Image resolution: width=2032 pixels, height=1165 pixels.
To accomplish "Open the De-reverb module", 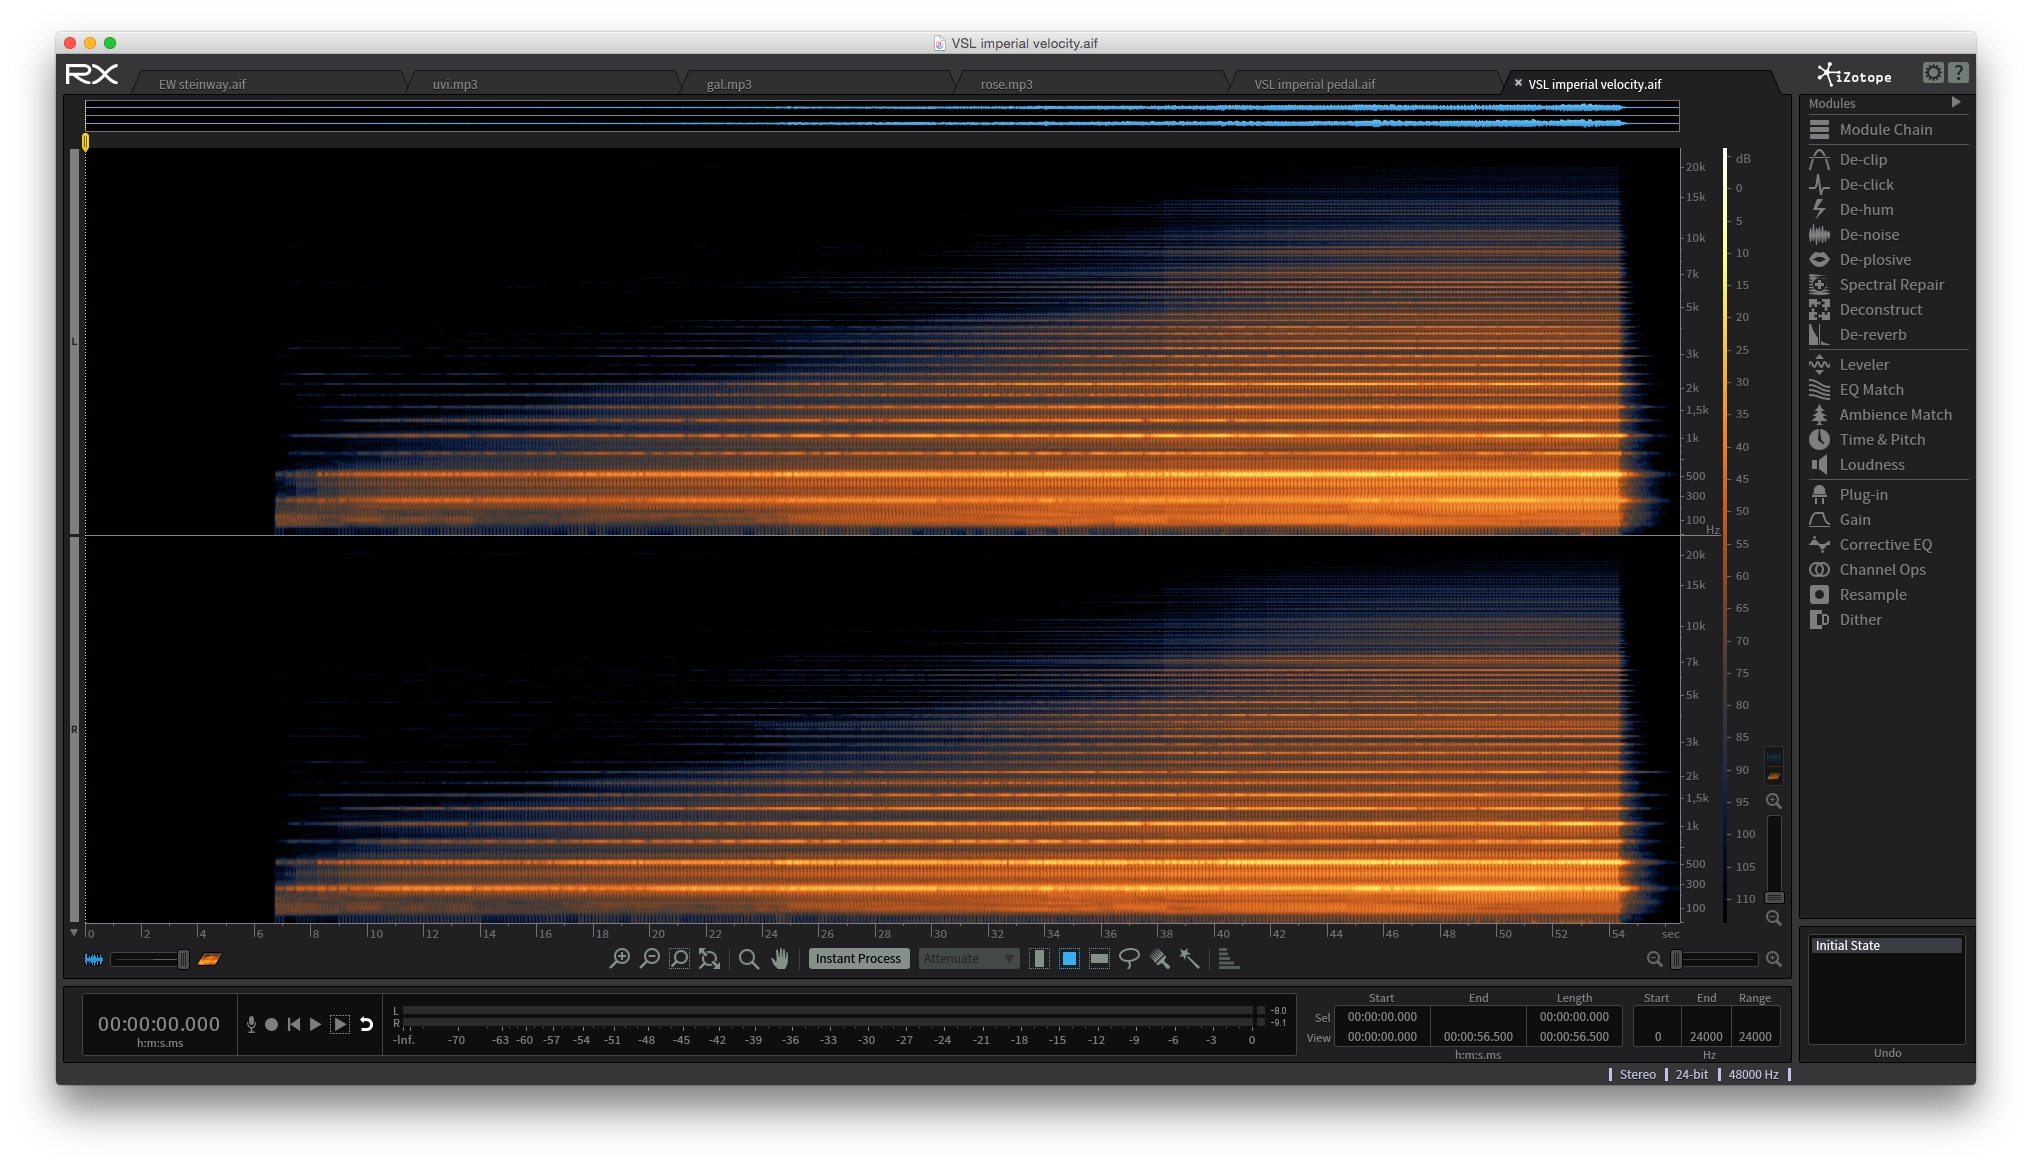I will [x=1872, y=334].
